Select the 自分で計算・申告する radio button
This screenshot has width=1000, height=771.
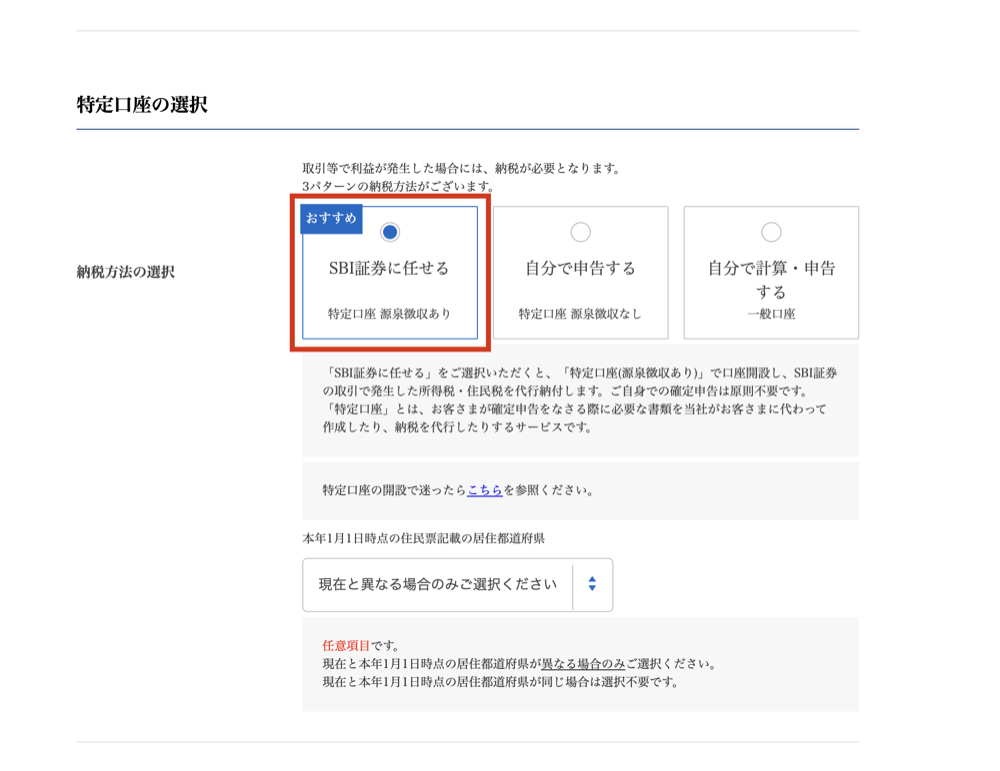coord(771,232)
